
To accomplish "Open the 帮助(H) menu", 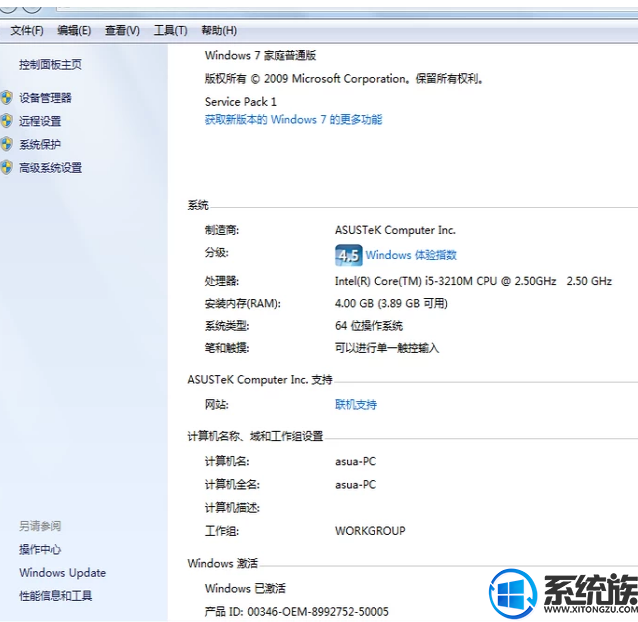I will 219,31.
